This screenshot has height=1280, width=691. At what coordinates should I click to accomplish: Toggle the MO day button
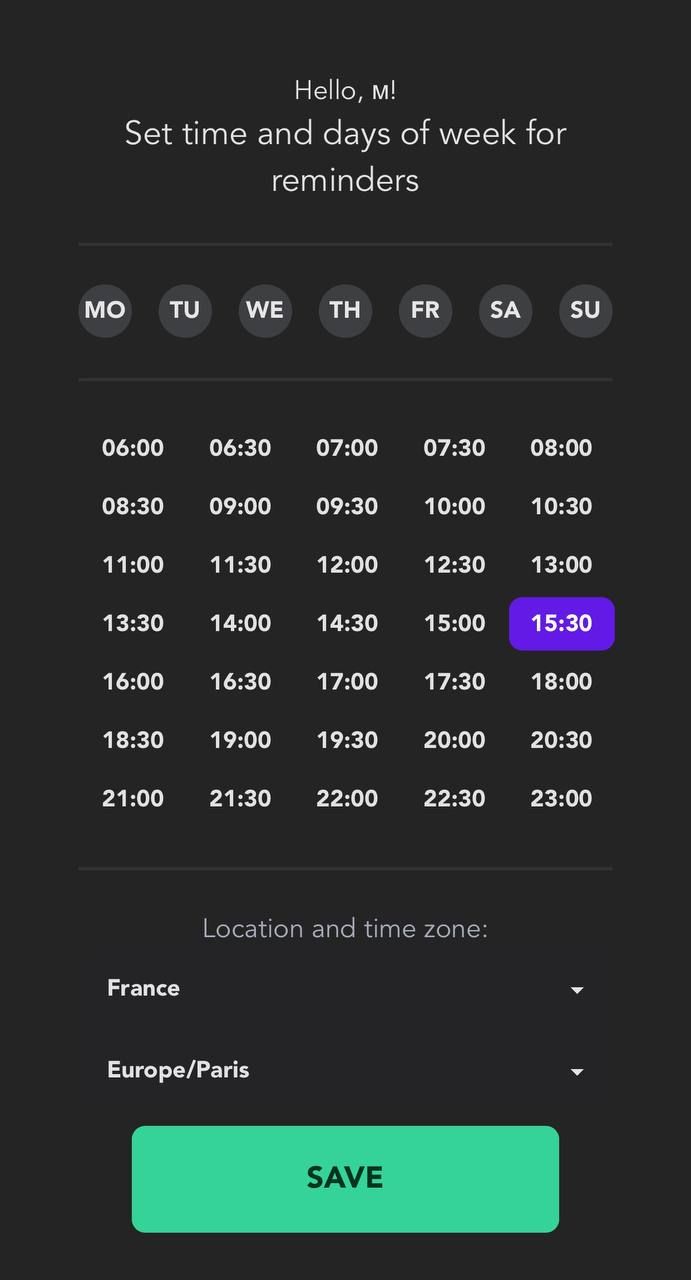point(105,311)
